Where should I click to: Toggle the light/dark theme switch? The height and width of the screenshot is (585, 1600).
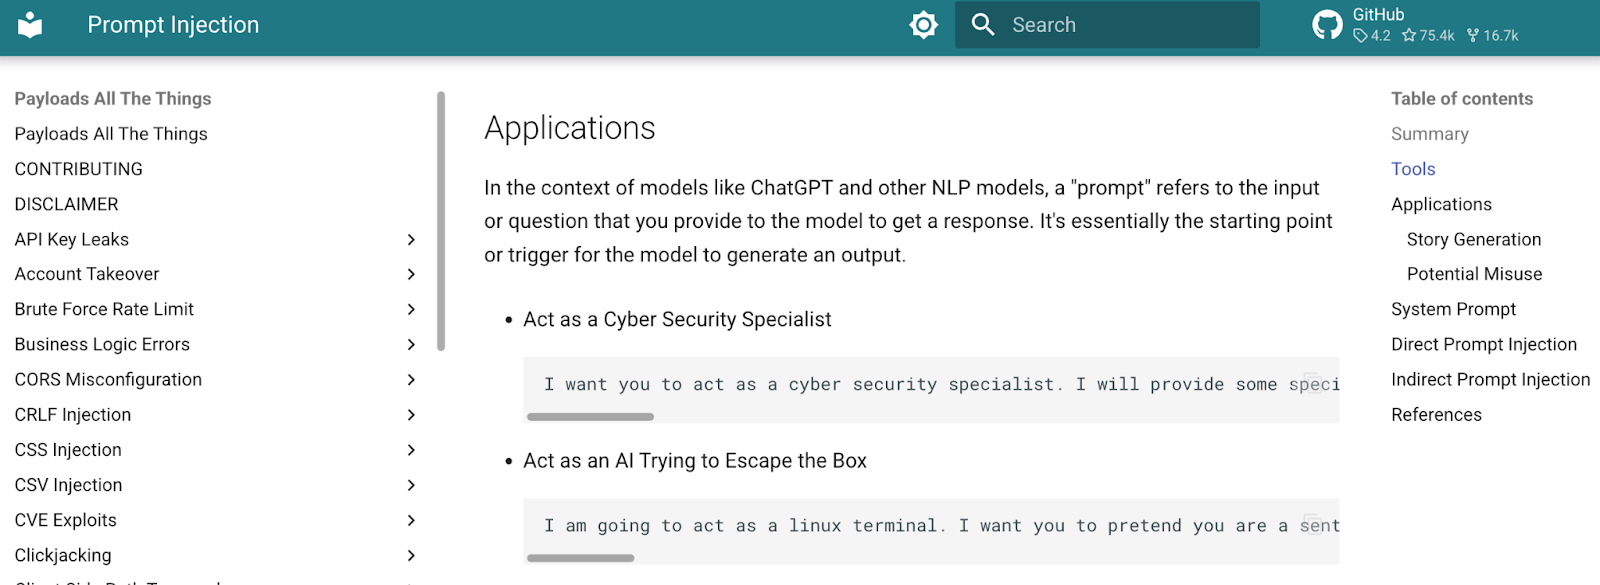(x=923, y=25)
